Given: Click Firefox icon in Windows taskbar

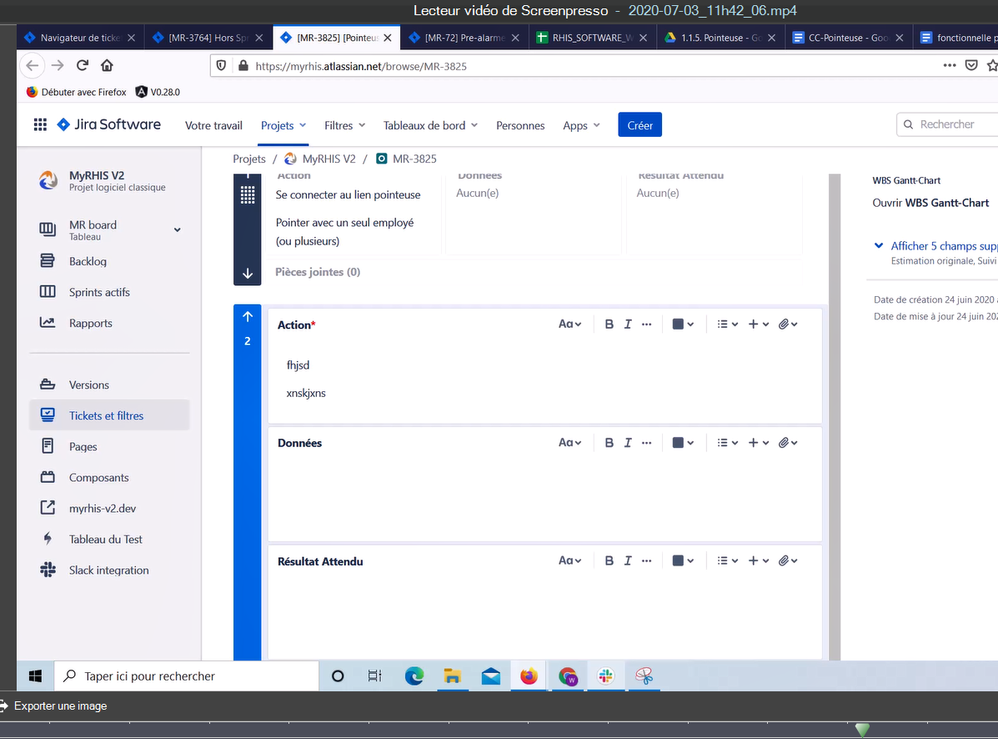Looking at the screenshot, I should coord(528,676).
